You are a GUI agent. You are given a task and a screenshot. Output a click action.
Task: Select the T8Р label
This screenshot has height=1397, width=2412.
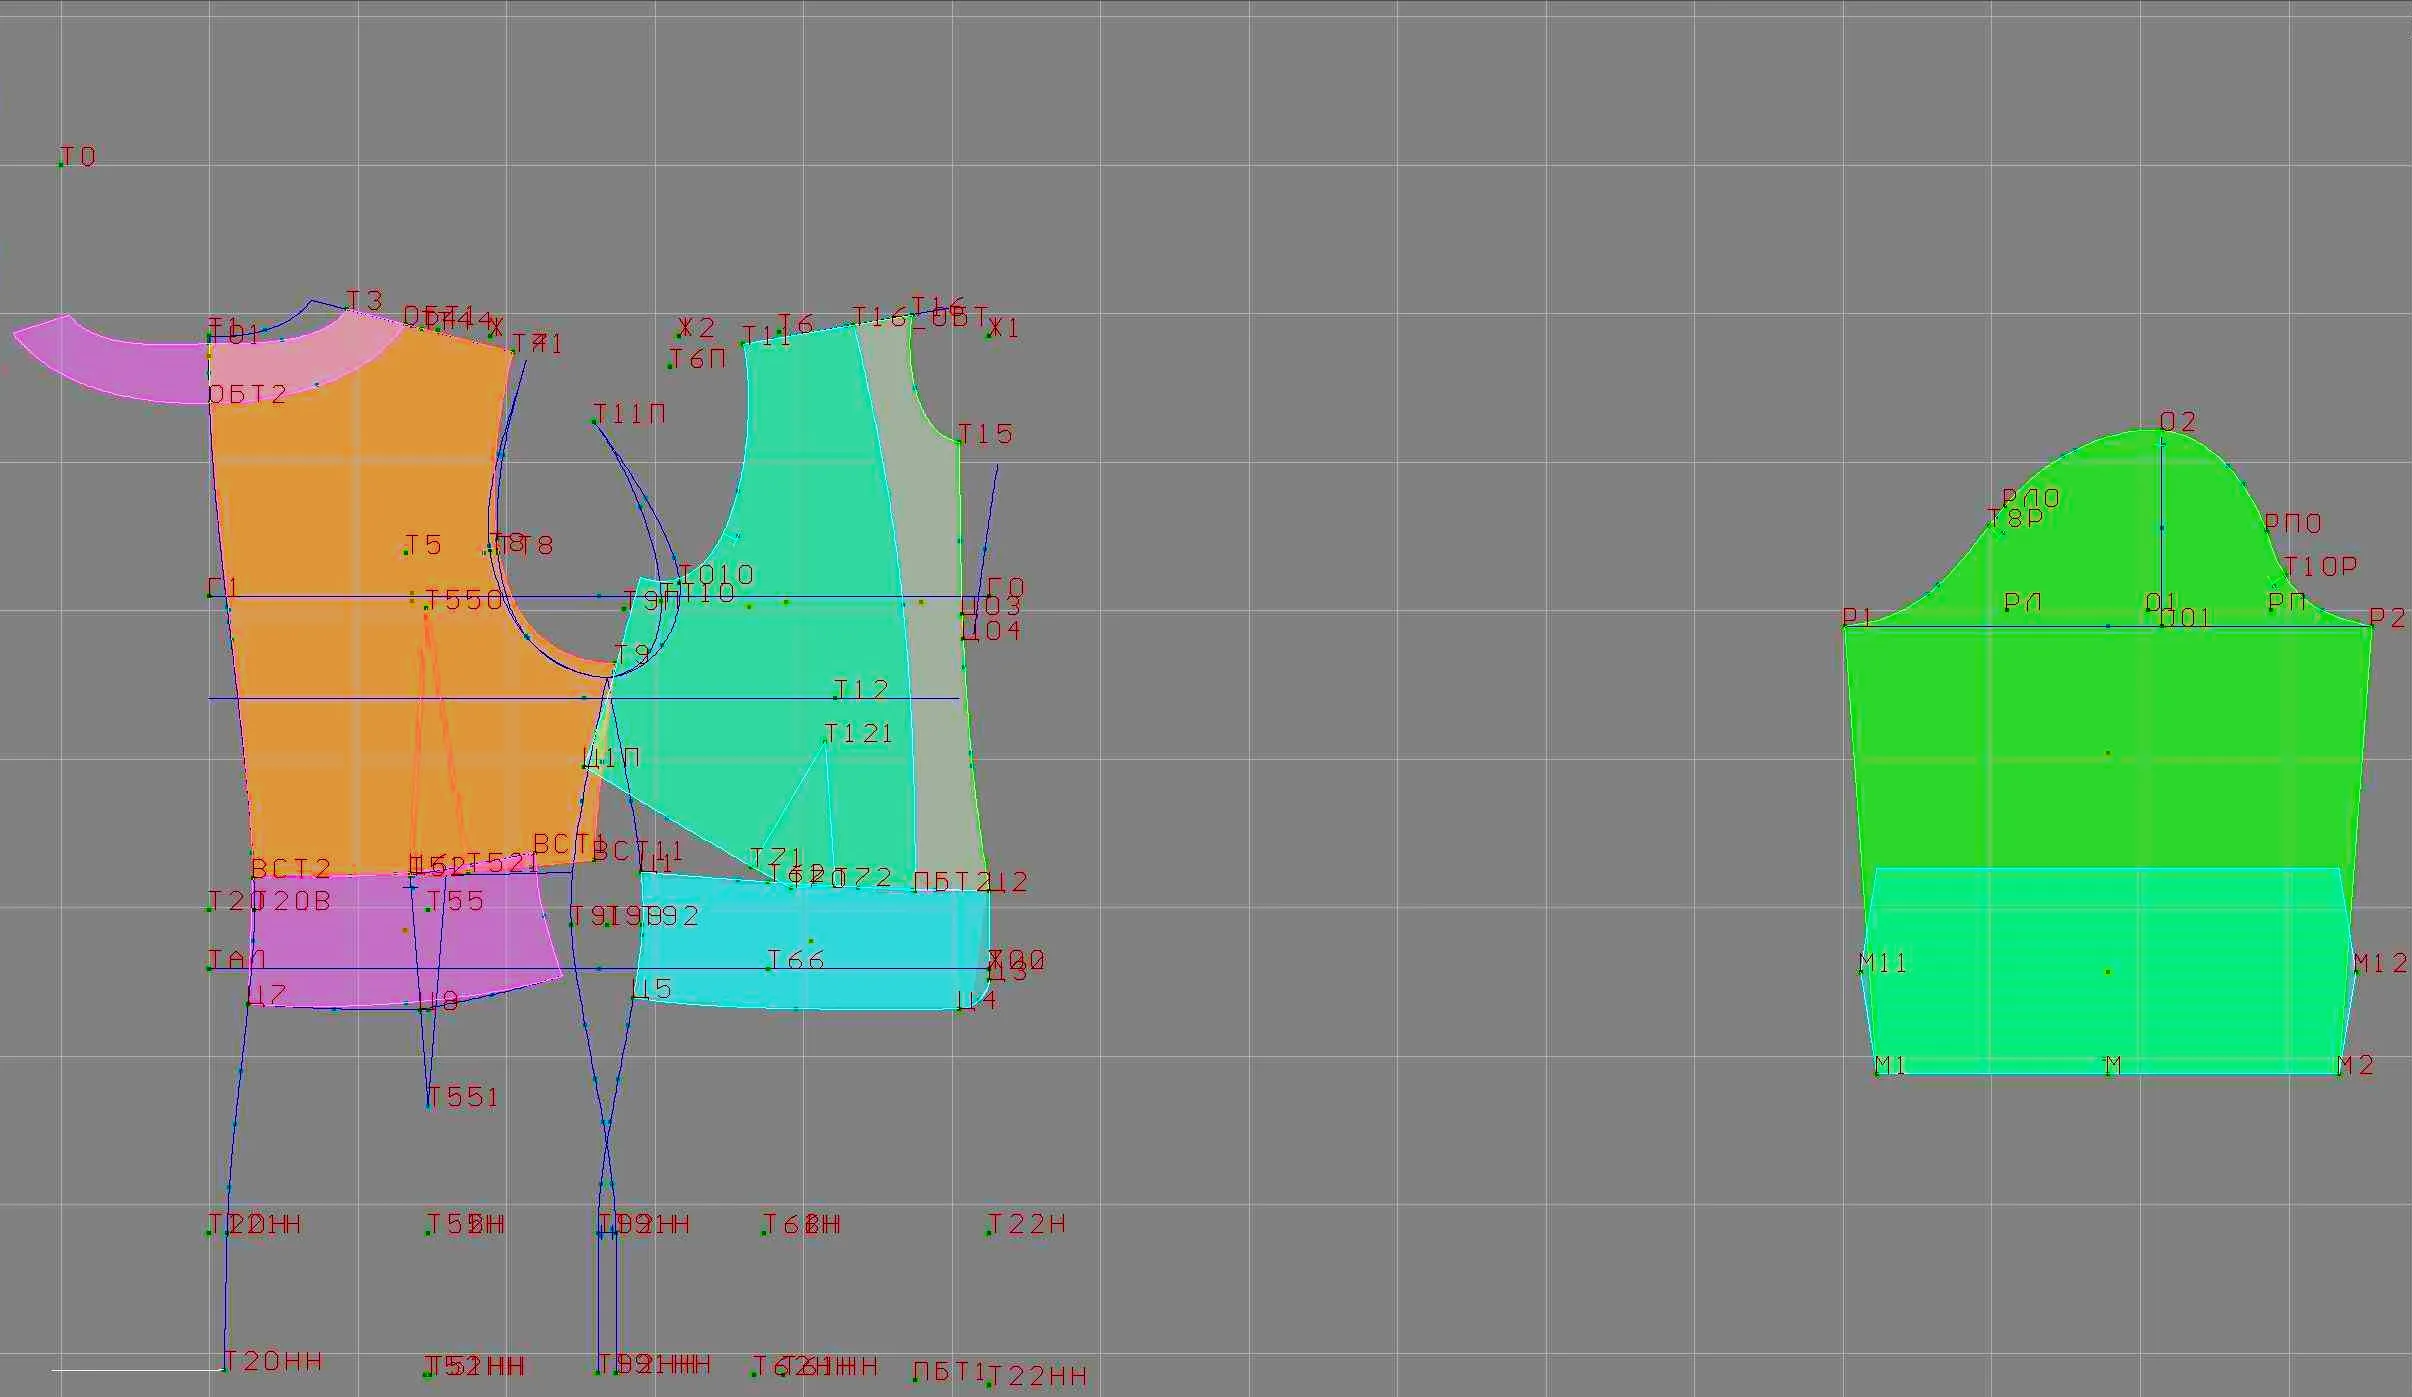[x=2015, y=518]
